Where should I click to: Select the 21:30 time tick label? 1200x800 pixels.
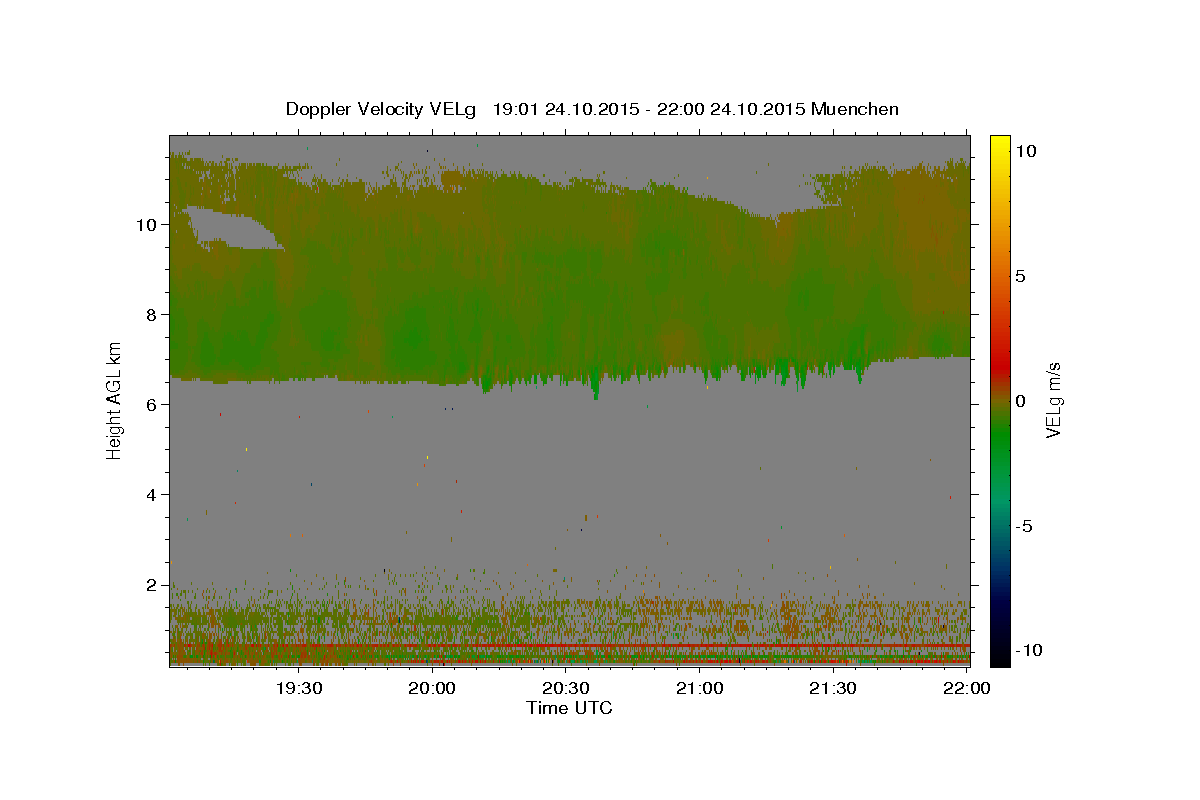[x=832, y=688]
